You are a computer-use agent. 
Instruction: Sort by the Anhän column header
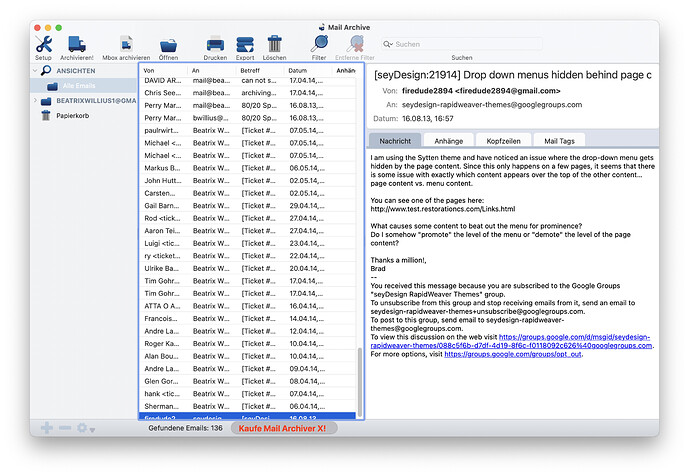pyautogui.click(x=346, y=70)
